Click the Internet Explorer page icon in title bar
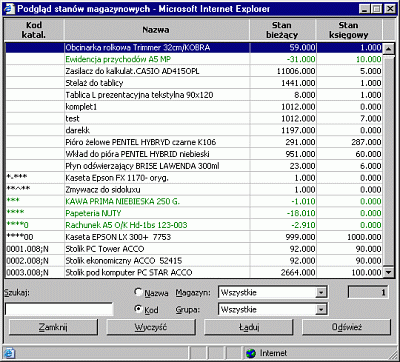 10,8
